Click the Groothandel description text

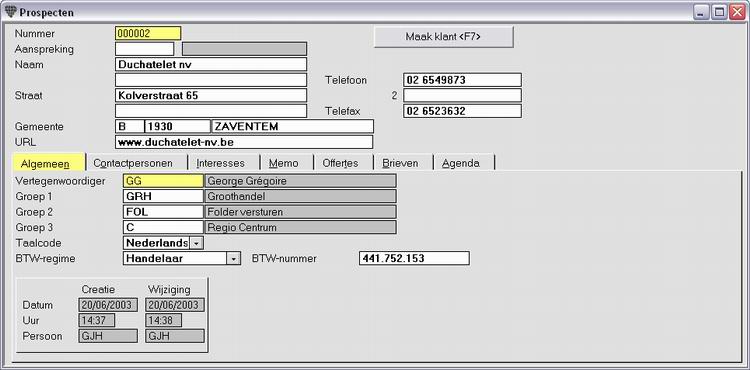(x=236, y=196)
